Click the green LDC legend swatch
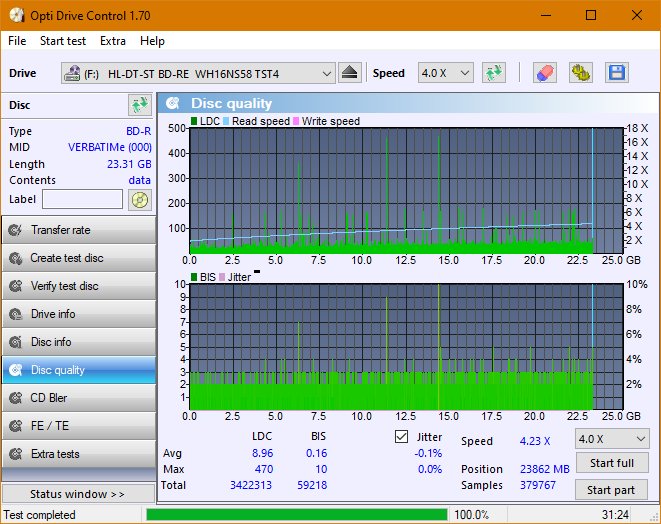This screenshot has height=524, width=661. point(194,121)
